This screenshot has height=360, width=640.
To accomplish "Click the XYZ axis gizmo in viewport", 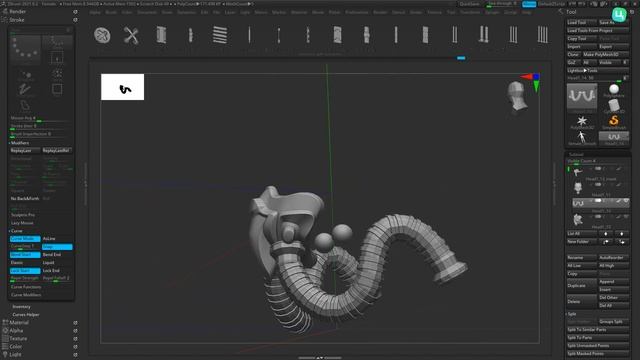I will [532, 82].
